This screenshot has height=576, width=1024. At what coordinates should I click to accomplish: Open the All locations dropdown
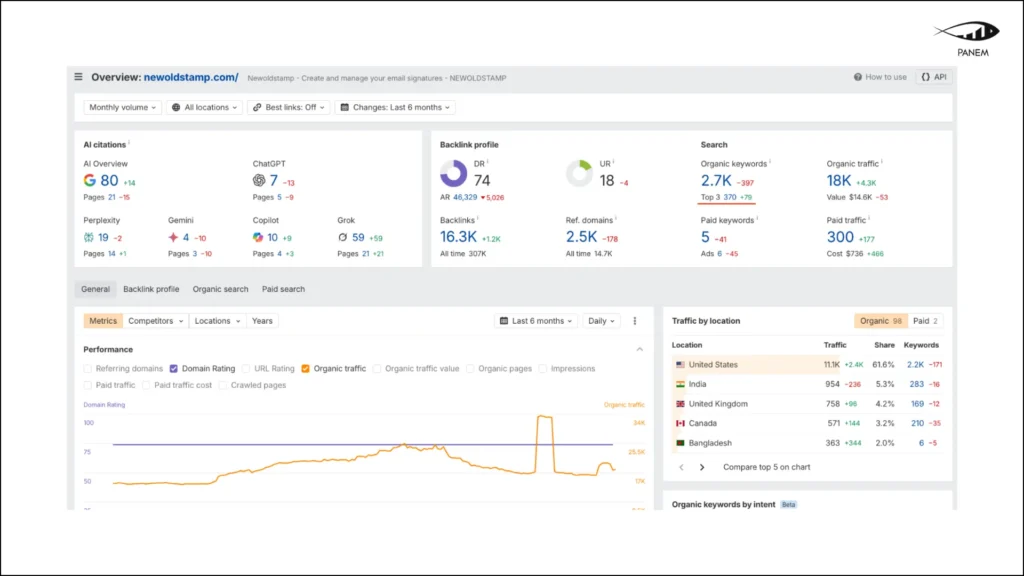[204, 108]
